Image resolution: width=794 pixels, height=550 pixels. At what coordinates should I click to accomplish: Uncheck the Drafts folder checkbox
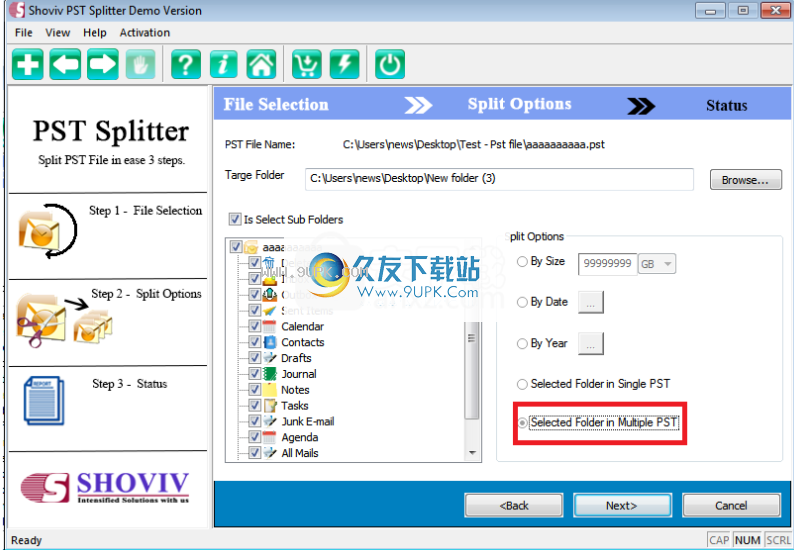[x=255, y=358]
